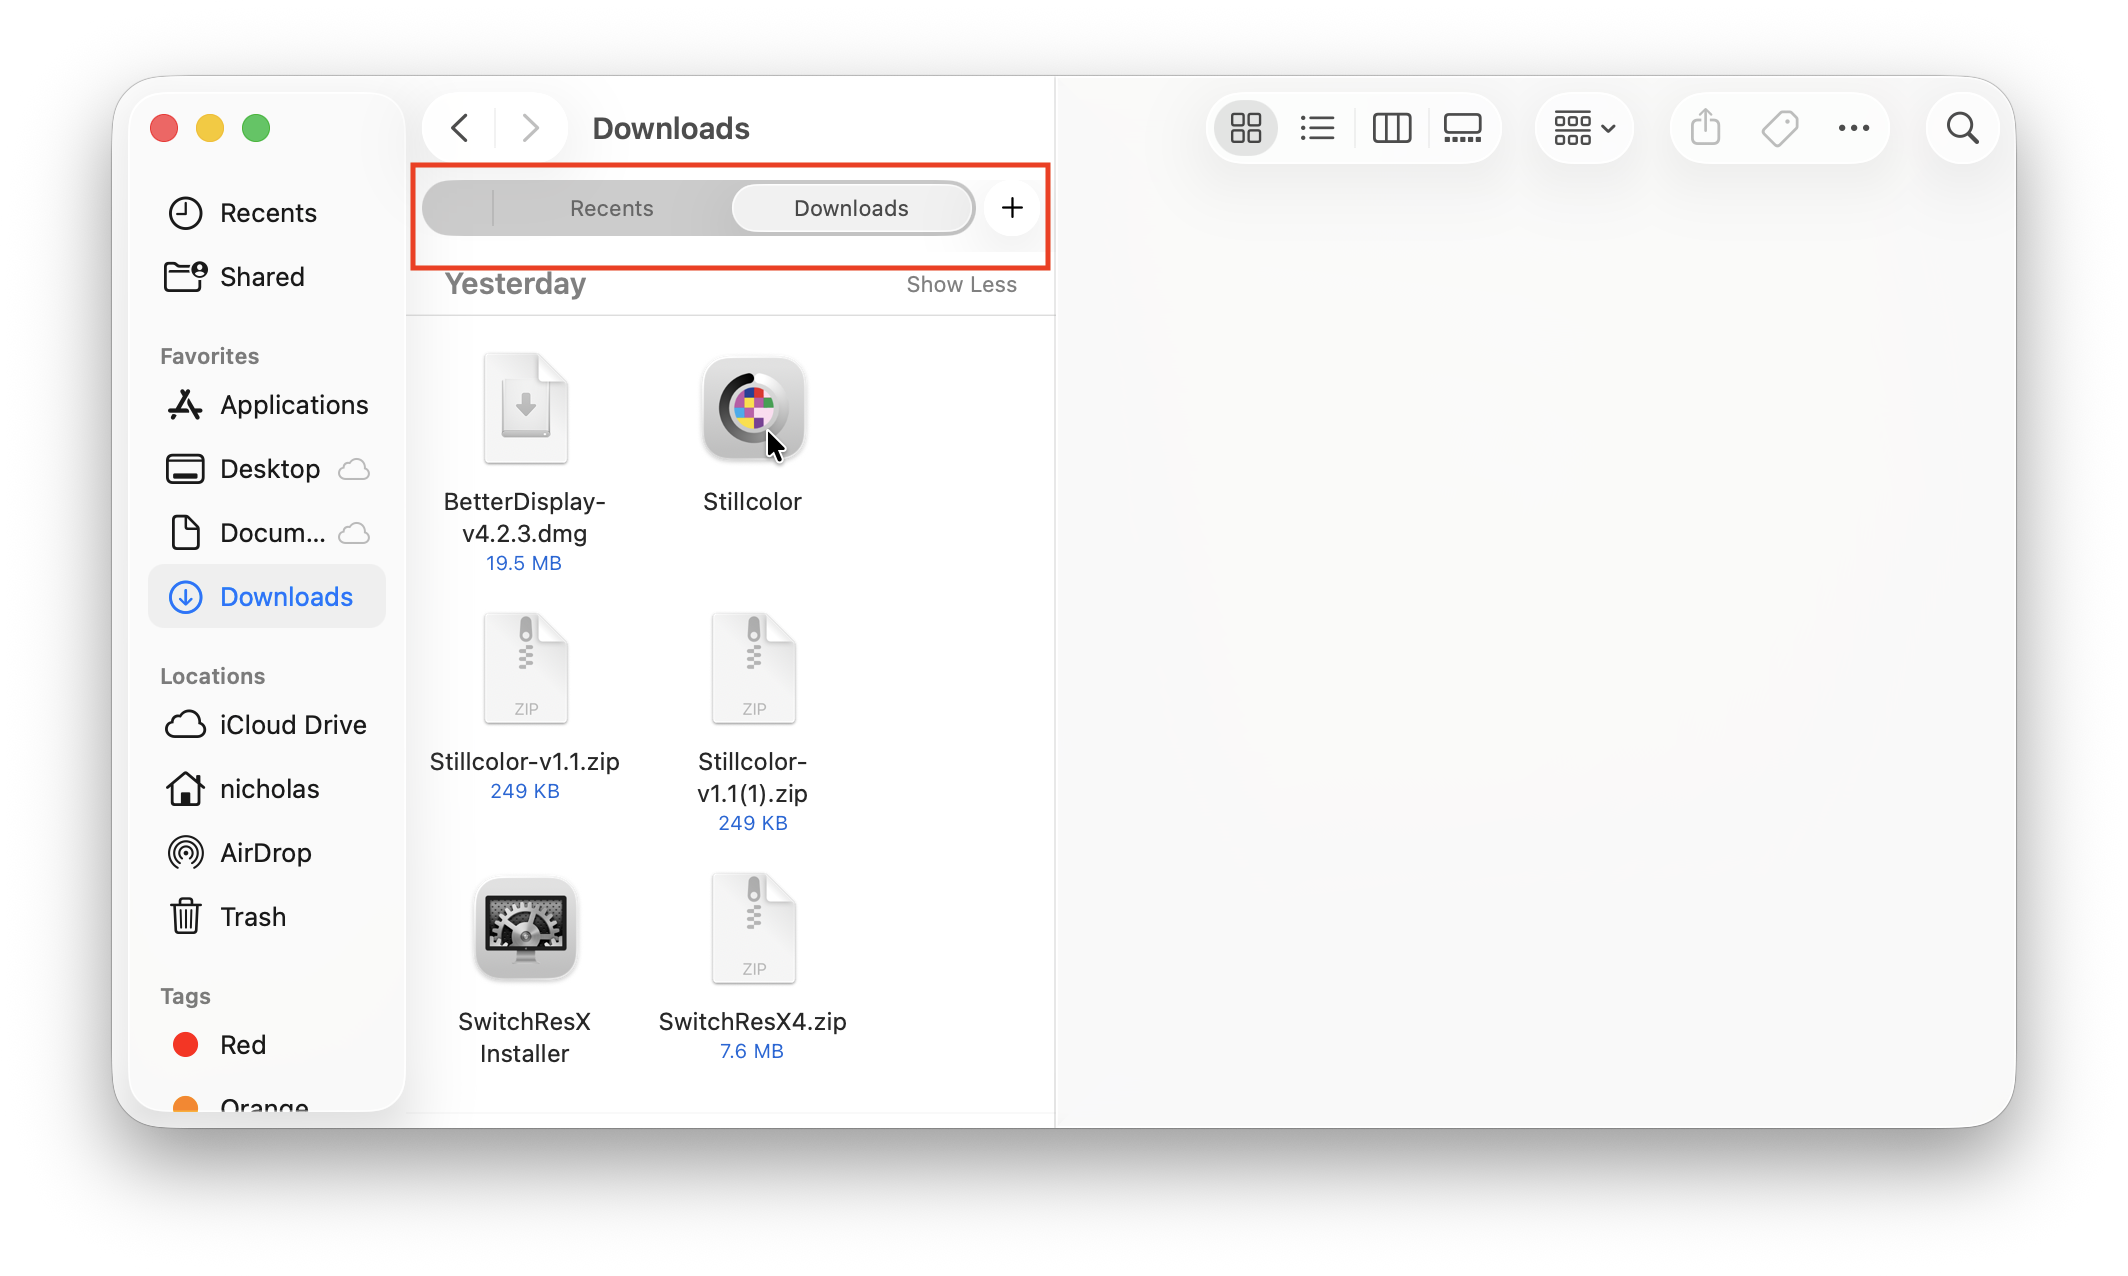Screen dimensions: 2128x1276
Task: Click the Trash bin icon
Action: pyautogui.click(x=185, y=916)
